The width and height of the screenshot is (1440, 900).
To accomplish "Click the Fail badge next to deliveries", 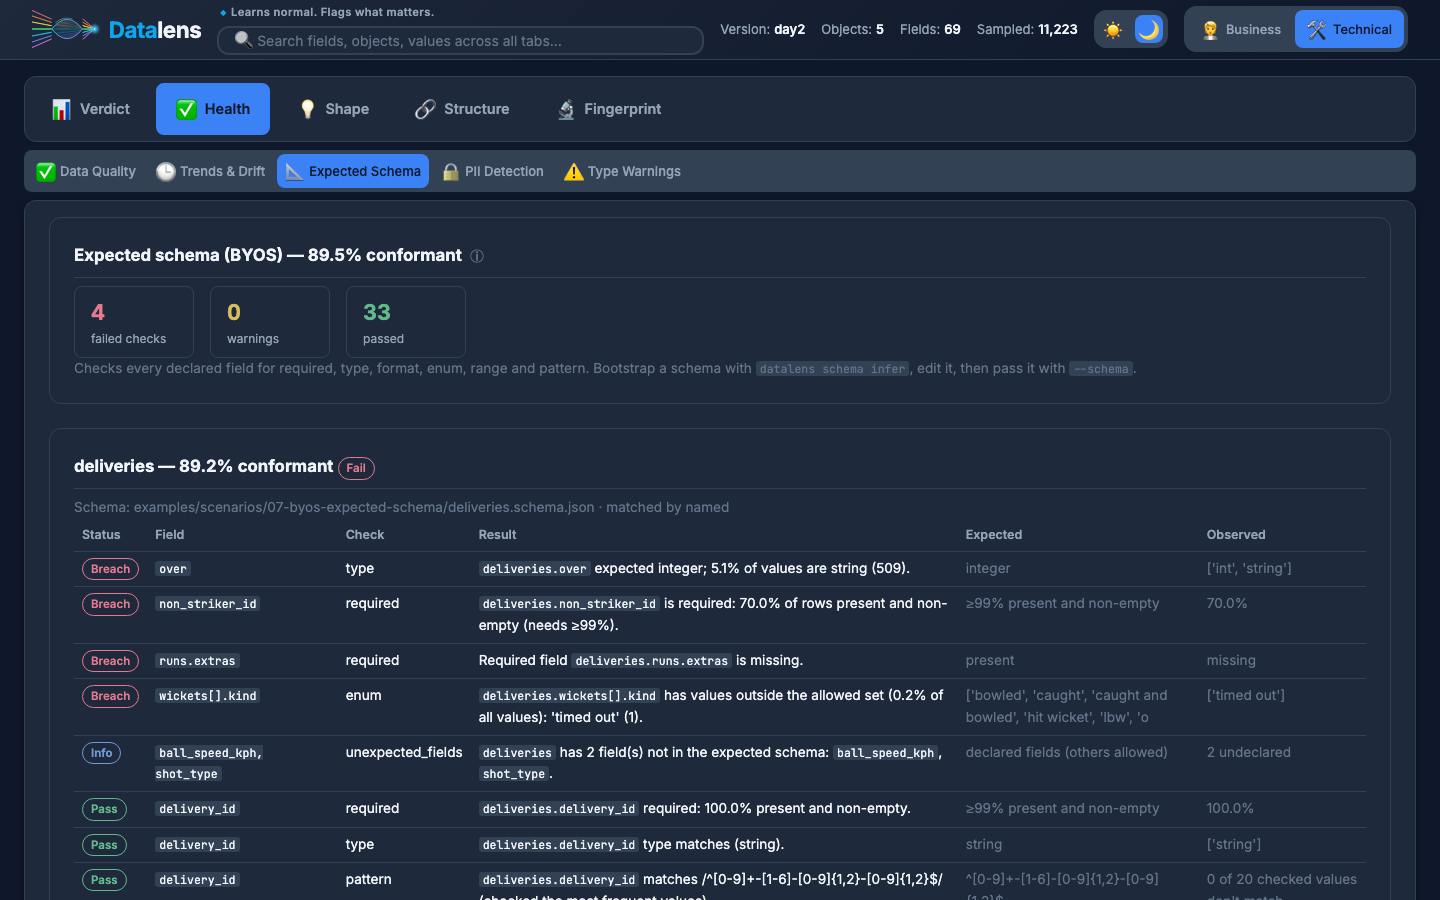I will tap(356, 468).
